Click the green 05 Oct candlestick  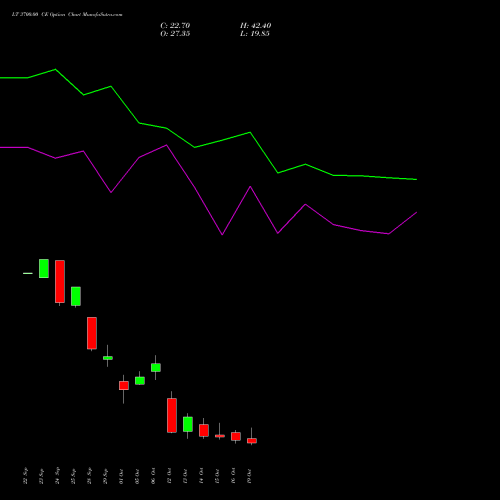tap(140, 381)
